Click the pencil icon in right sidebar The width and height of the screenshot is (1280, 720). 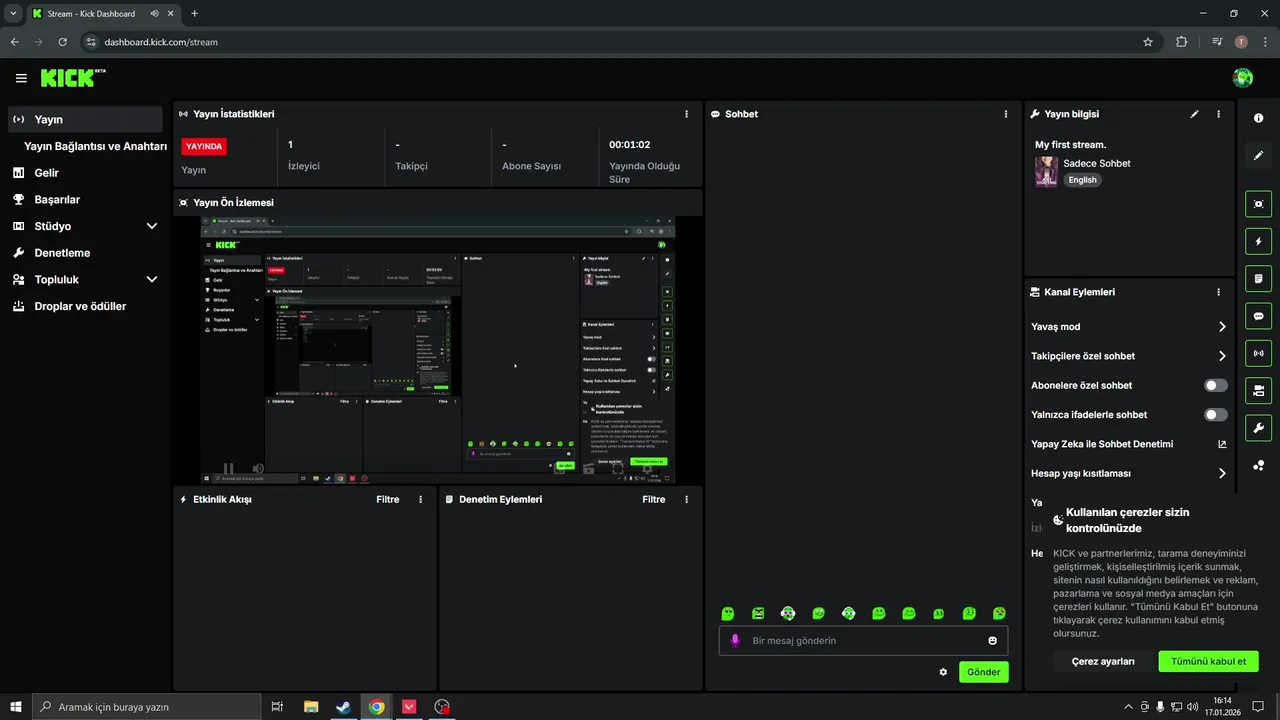pyautogui.click(x=1258, y=155)
